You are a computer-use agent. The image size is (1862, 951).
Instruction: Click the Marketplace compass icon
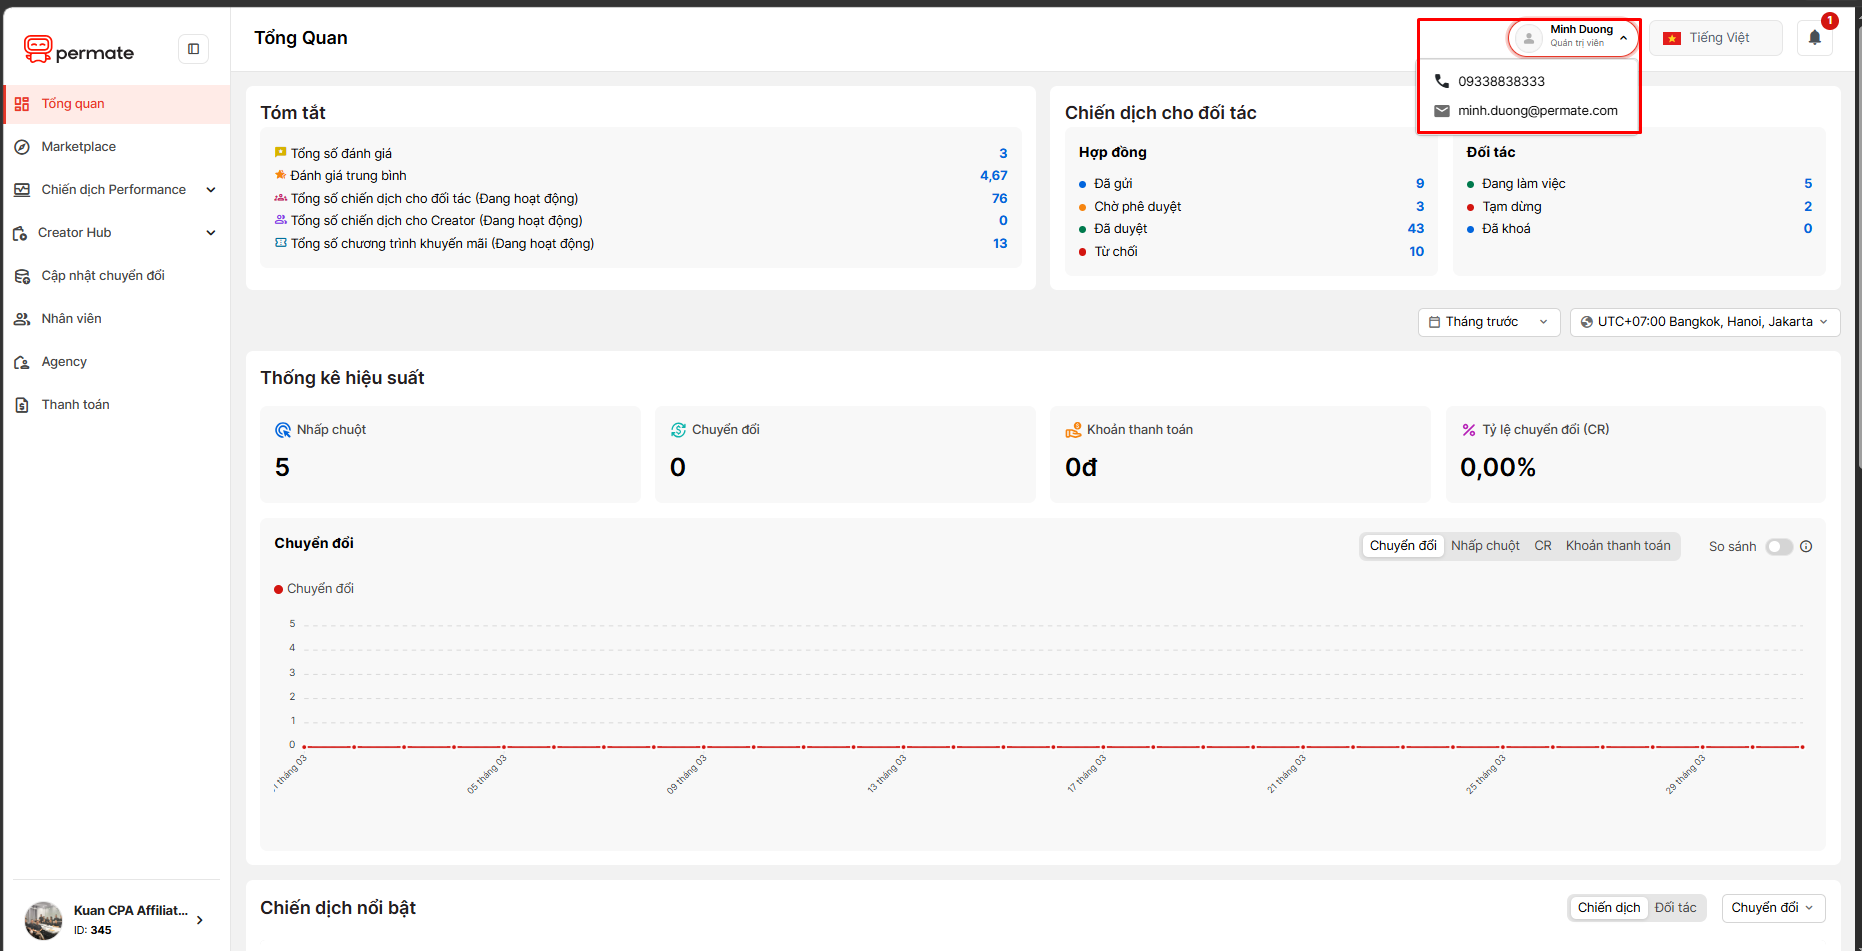pyautogui.click(x=22, y=147)
